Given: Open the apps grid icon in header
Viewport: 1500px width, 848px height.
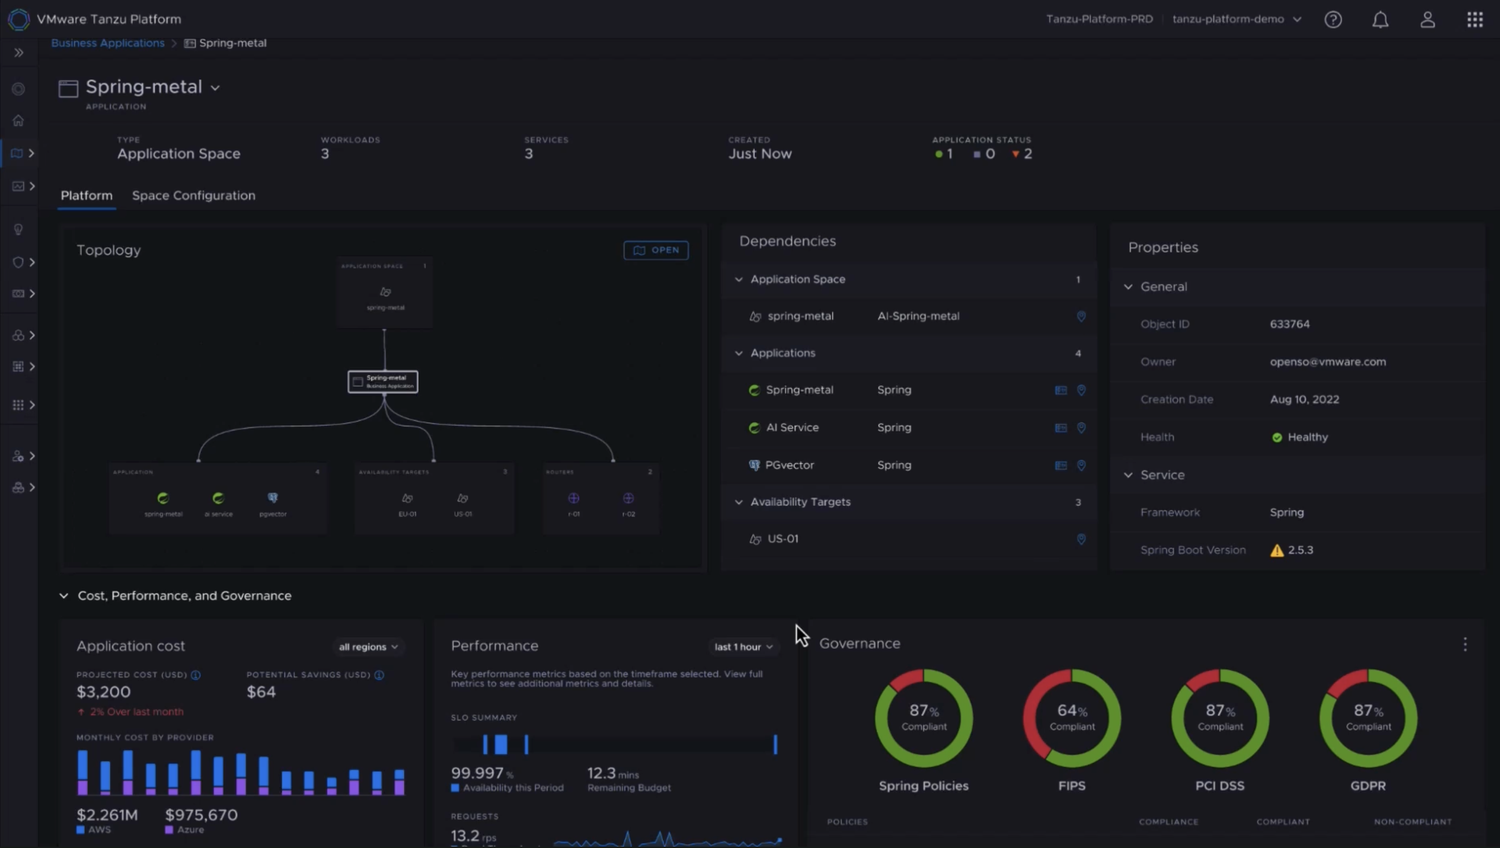Looking at the screenshot, I should tap(1475, 19).
